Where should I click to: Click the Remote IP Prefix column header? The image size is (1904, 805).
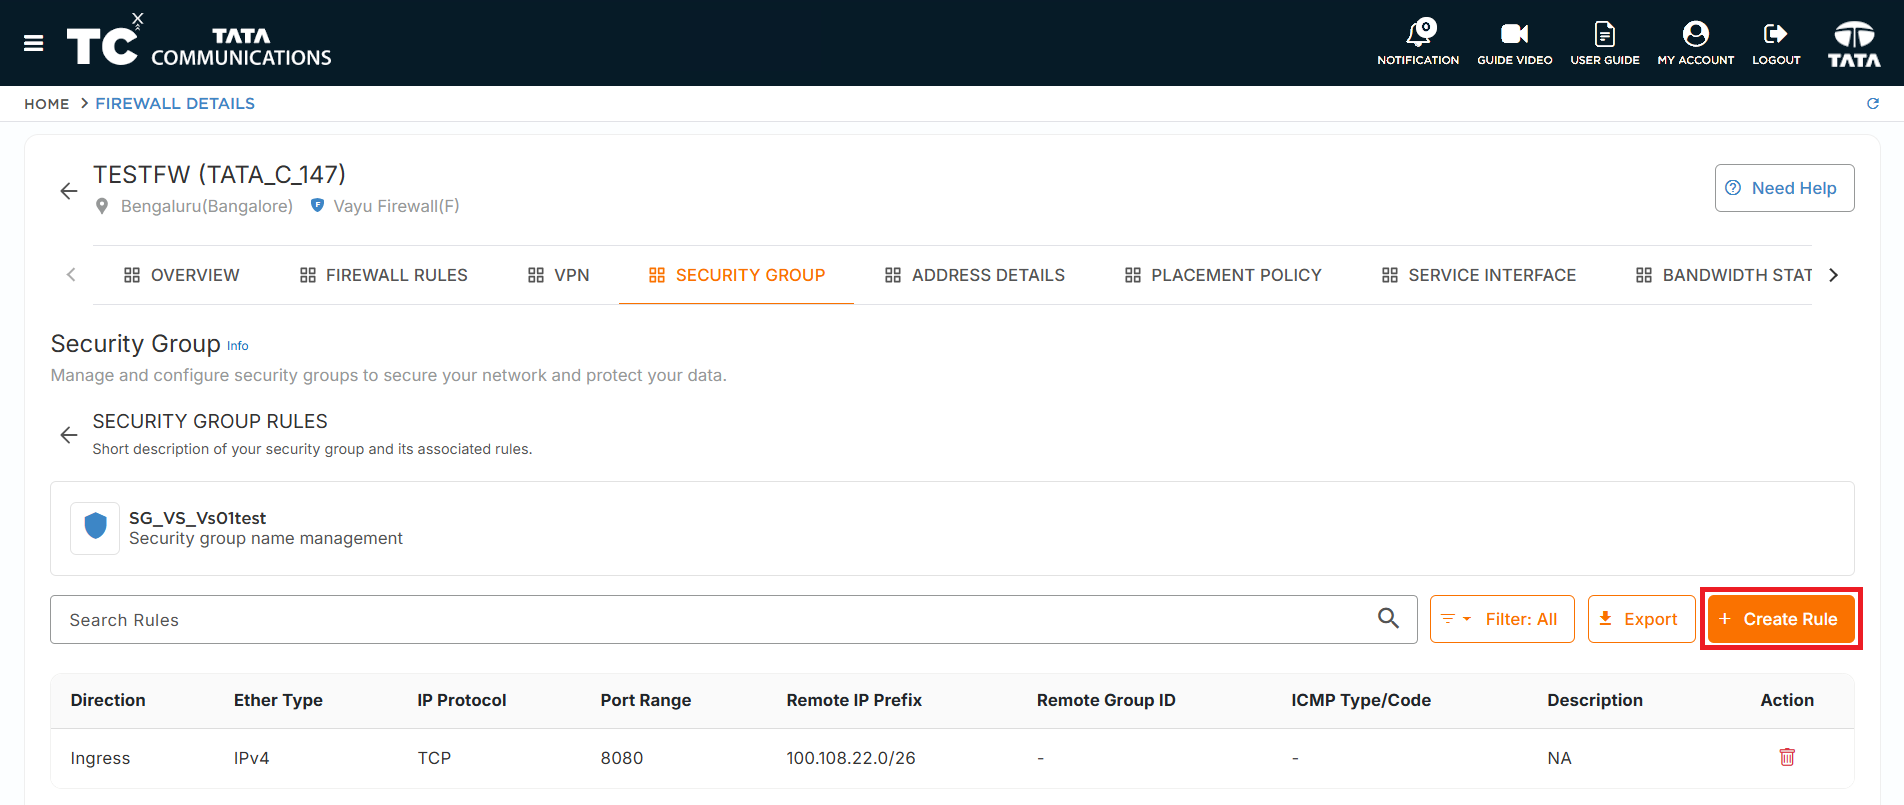(854, 700)
